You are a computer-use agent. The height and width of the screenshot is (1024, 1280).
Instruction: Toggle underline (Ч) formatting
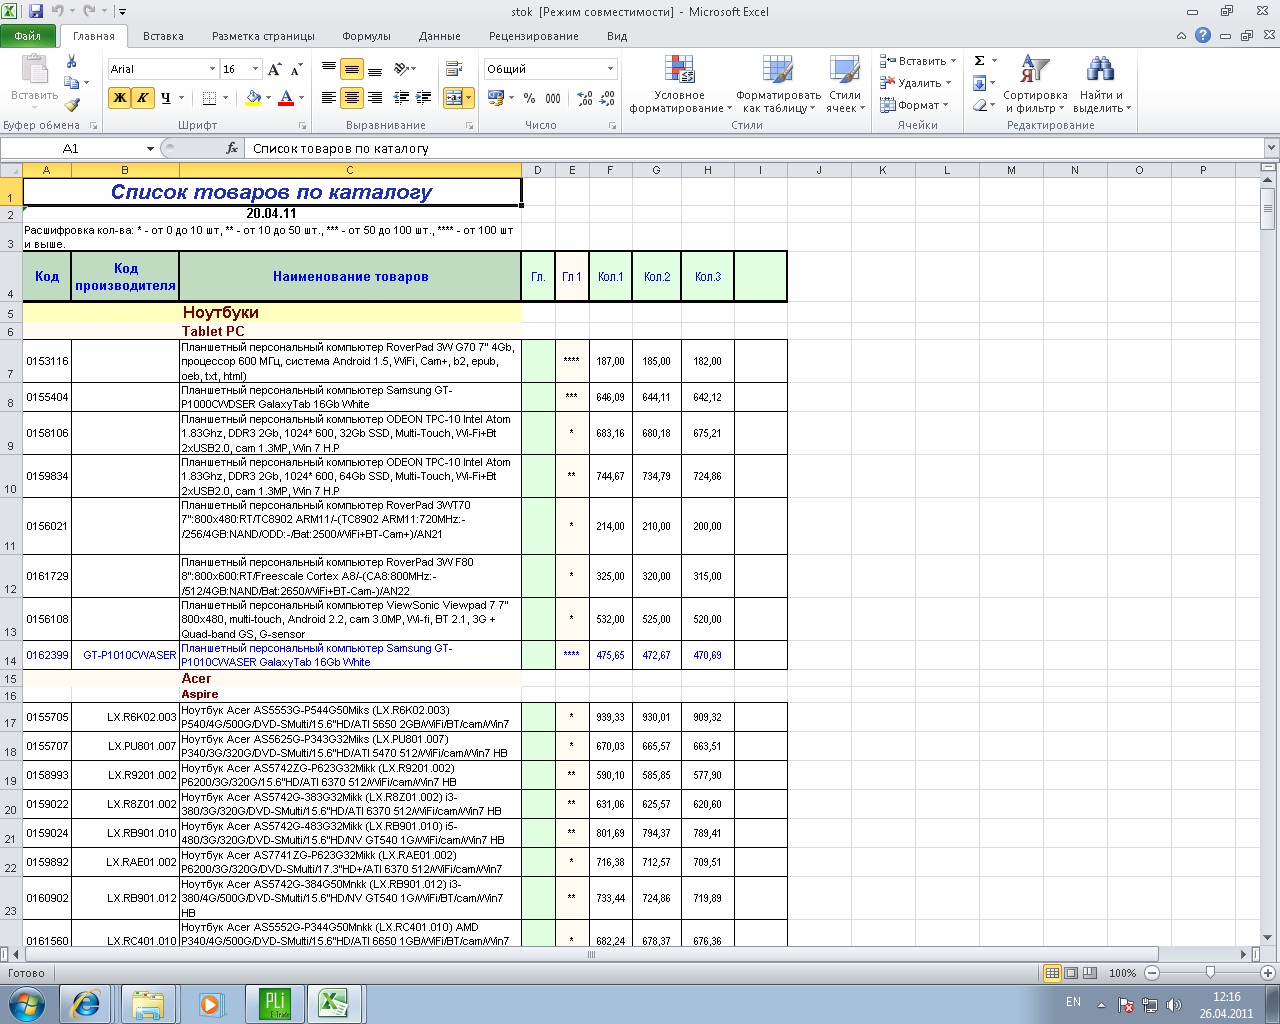[165, 98]
